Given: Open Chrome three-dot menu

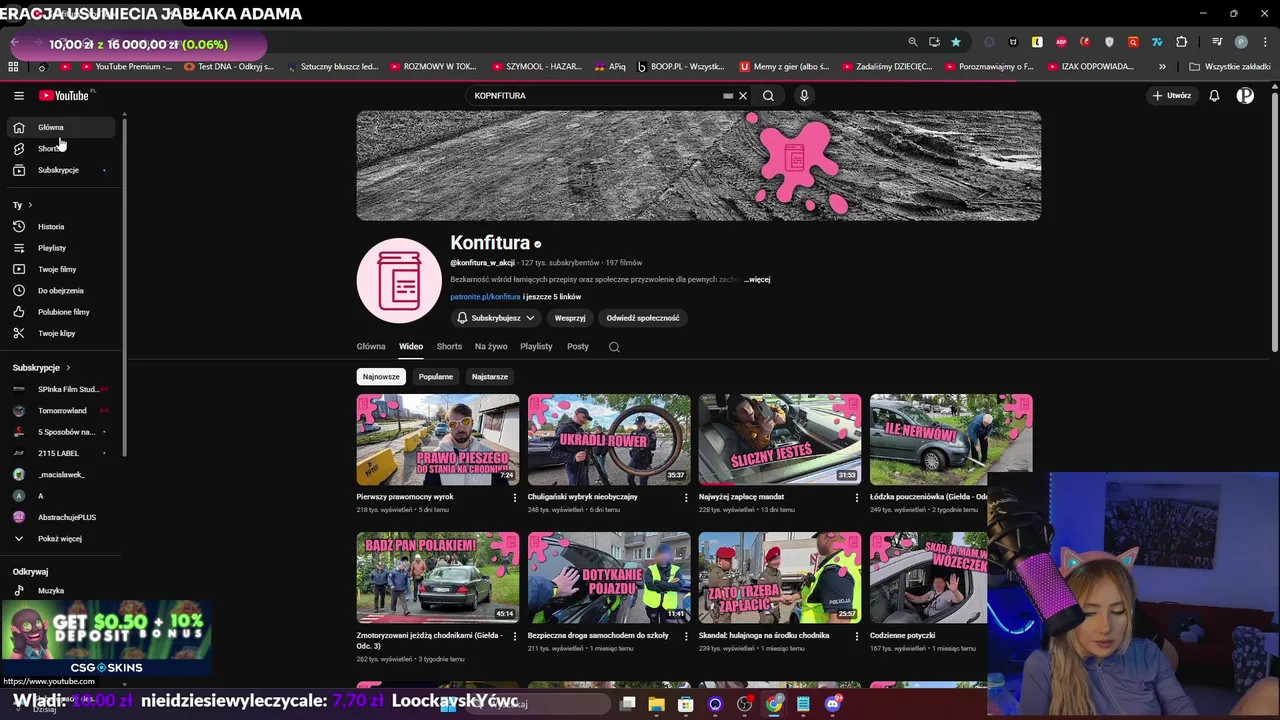Looking at the screenshot, I should tap(1264, 42).
